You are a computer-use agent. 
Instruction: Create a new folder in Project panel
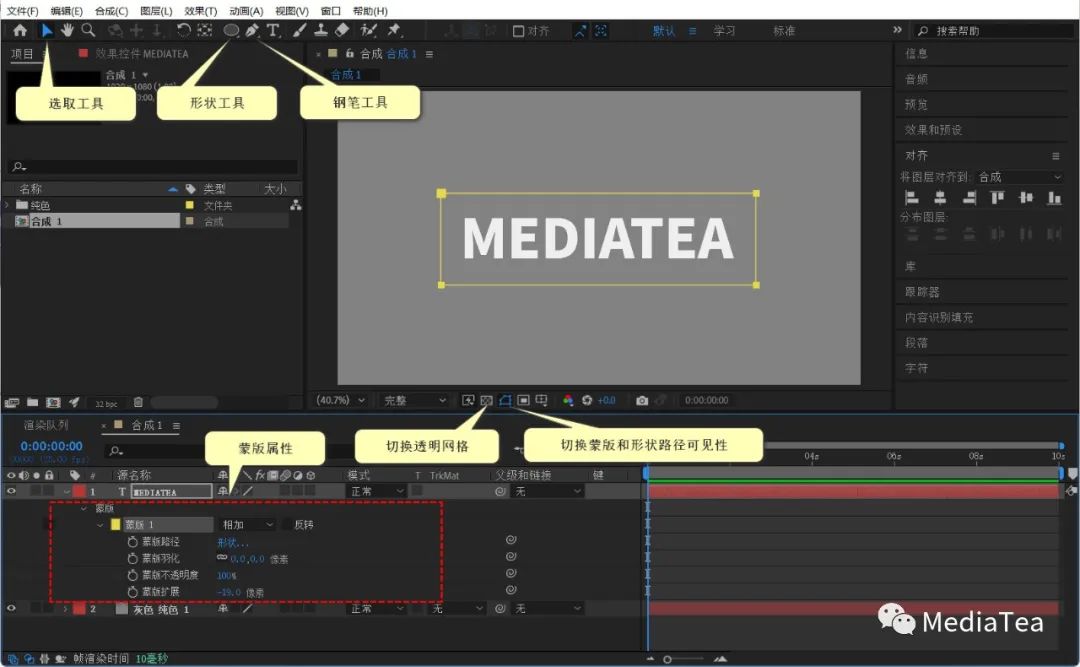[32, 402]
